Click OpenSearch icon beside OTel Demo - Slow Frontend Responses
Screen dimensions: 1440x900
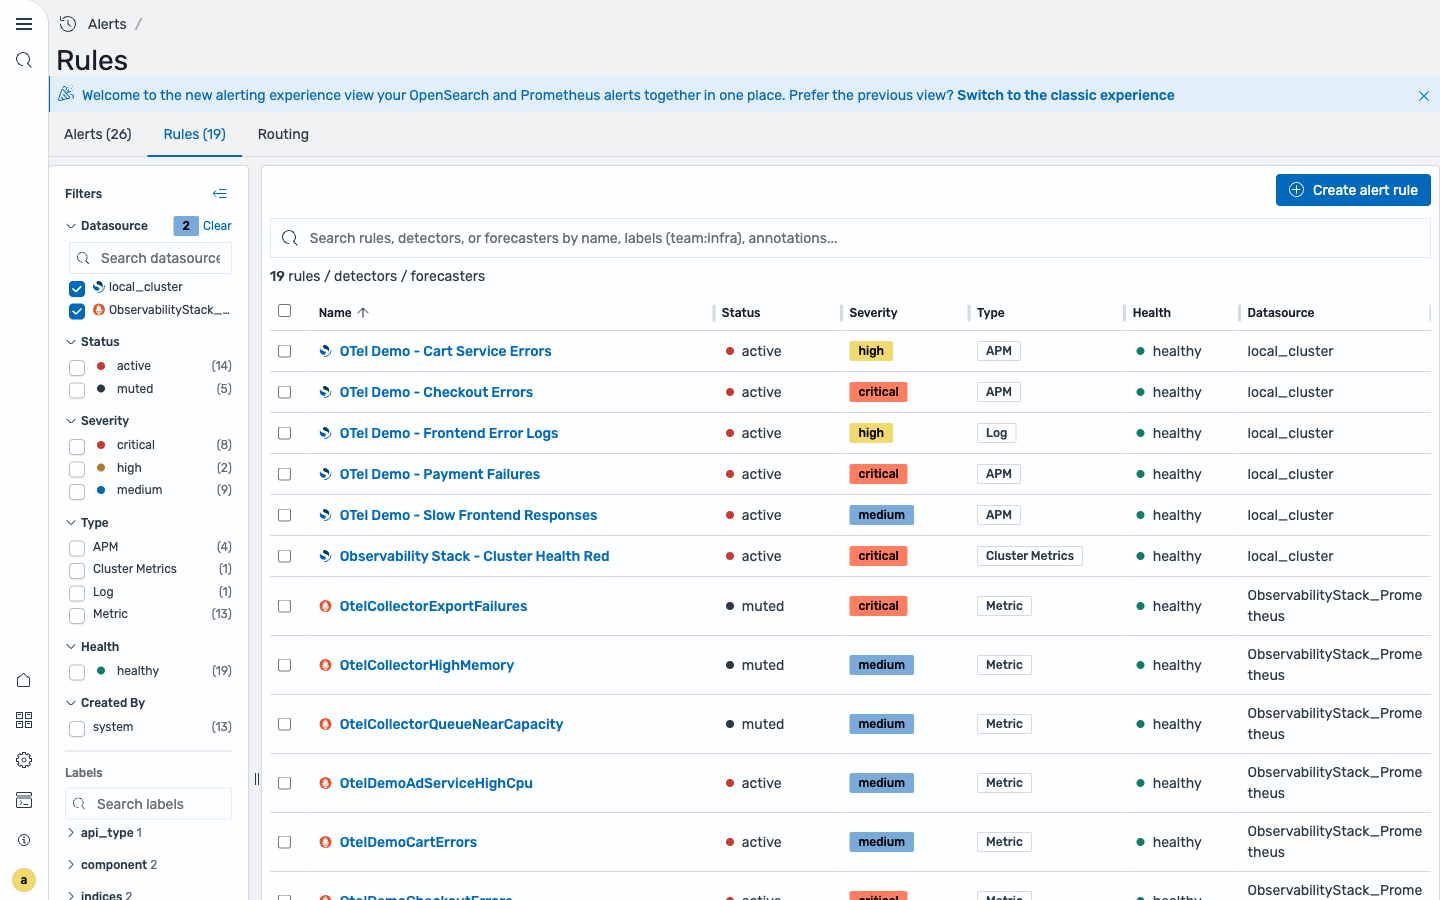click(x=325, y=515)
